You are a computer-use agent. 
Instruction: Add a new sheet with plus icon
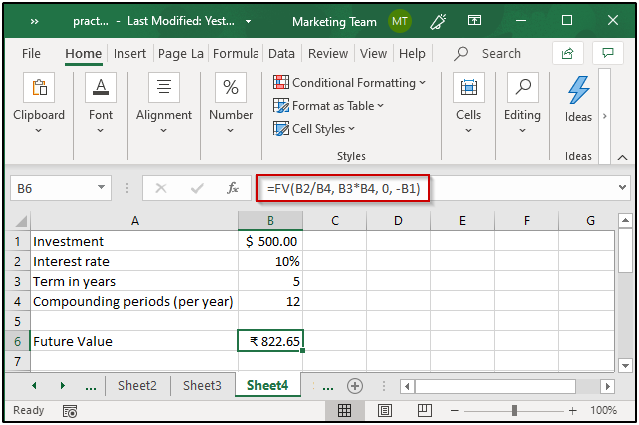click(x=355, y=386)
